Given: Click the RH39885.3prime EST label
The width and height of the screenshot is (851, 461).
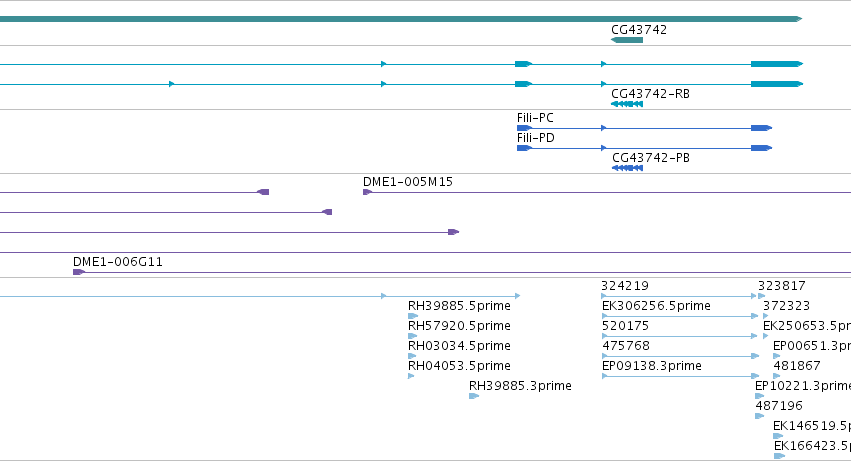Looking at the screenshot, I should (520, 386).
